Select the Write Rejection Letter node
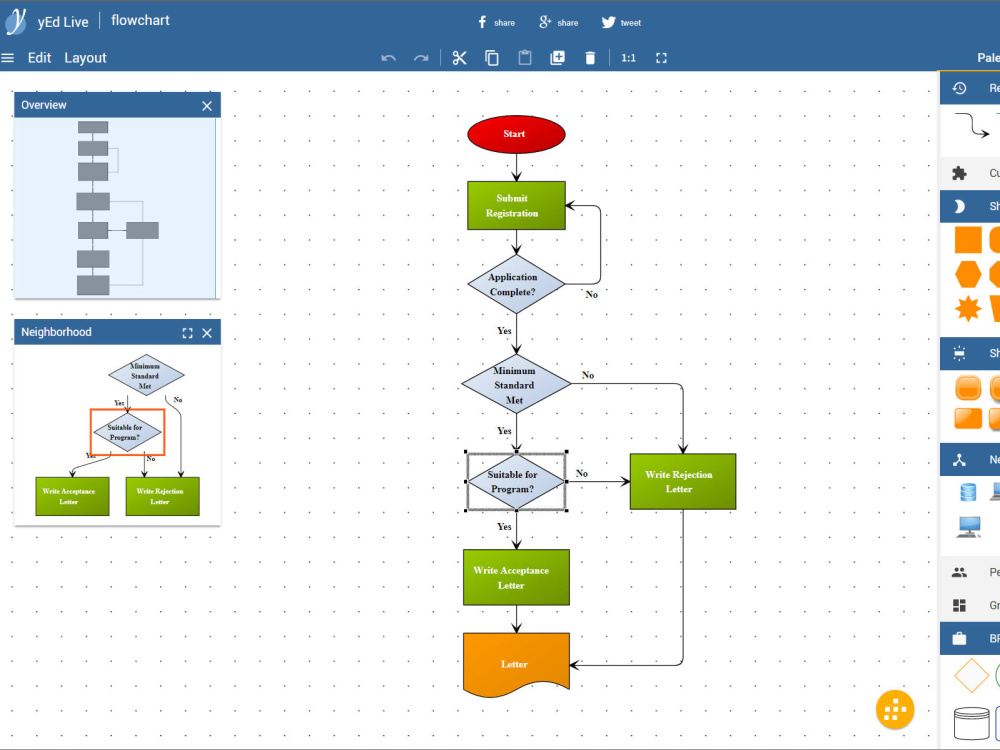The height and width of the screenshot is (750, 1000). pyautogui.click(x=682, y=482)
